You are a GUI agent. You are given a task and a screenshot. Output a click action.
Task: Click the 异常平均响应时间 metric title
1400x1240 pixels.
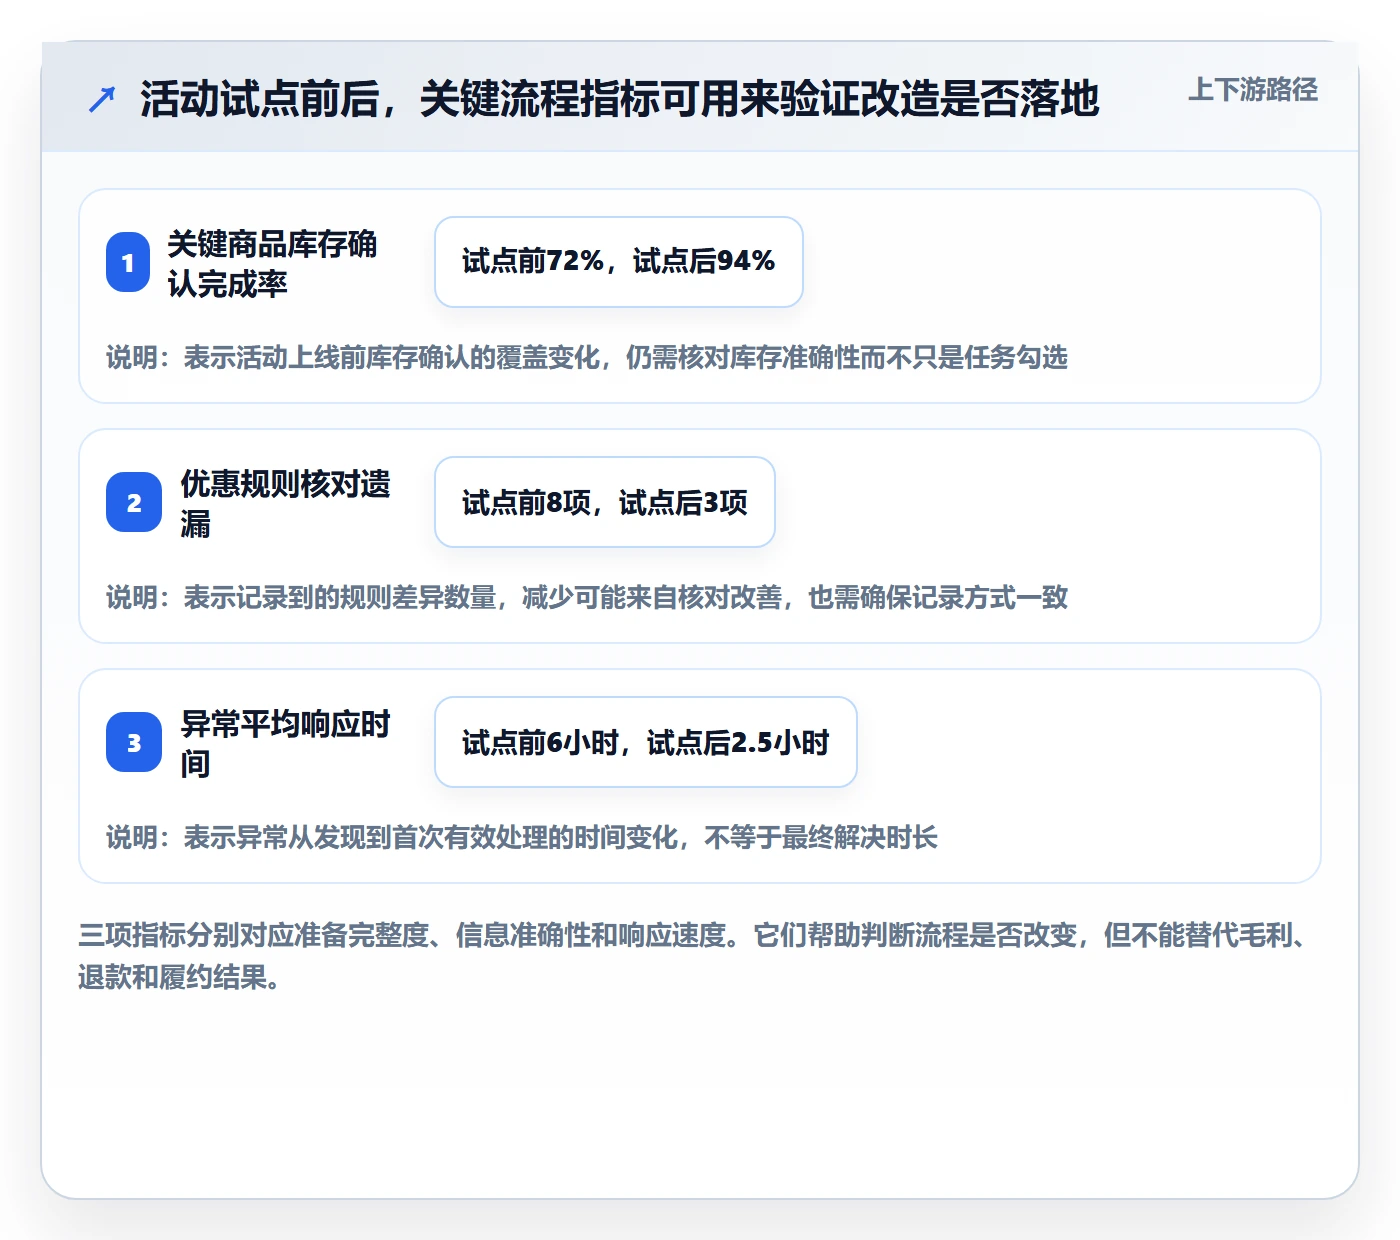[x=286, y=743]
